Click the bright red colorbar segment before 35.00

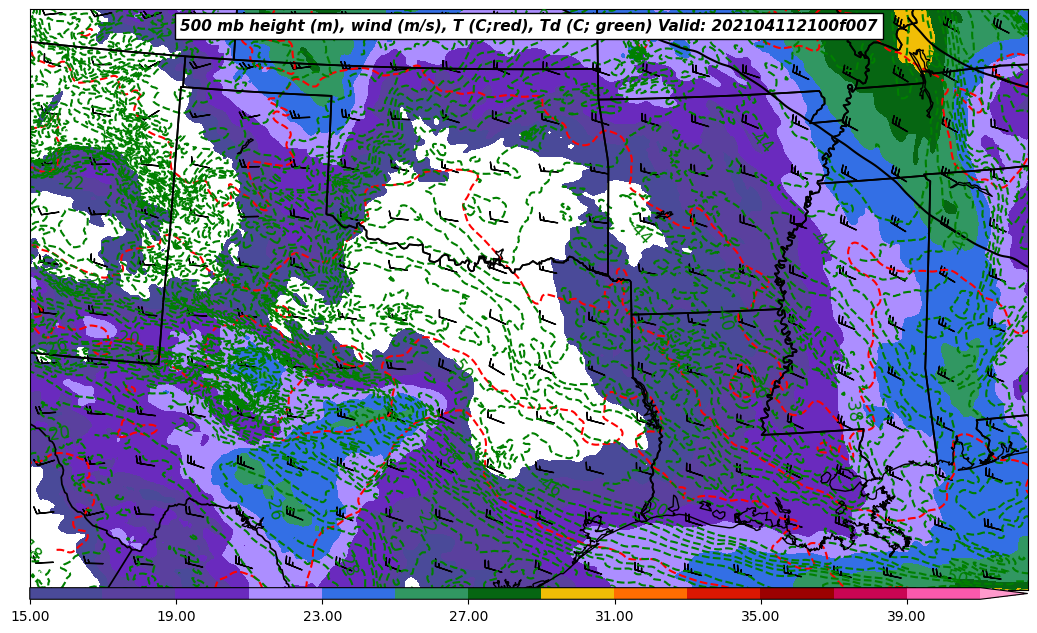pos(723,593)
